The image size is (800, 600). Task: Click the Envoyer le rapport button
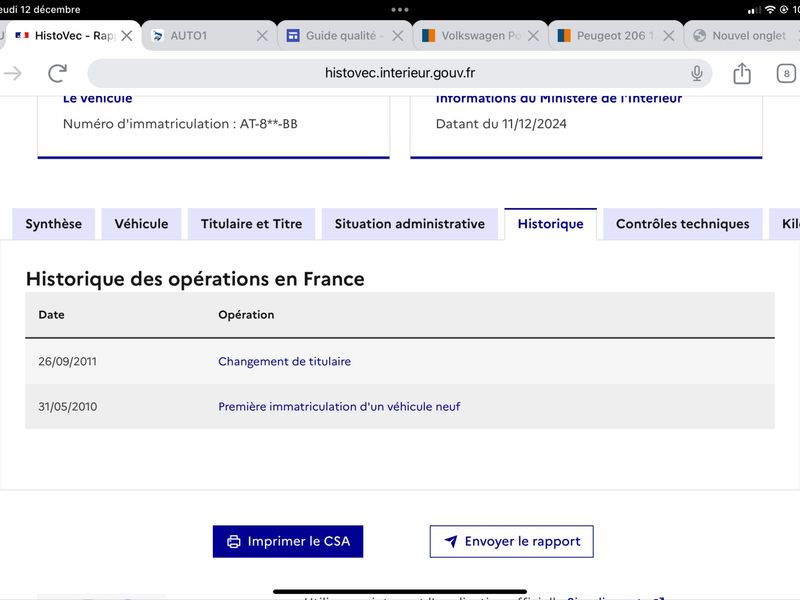(511, 541)
